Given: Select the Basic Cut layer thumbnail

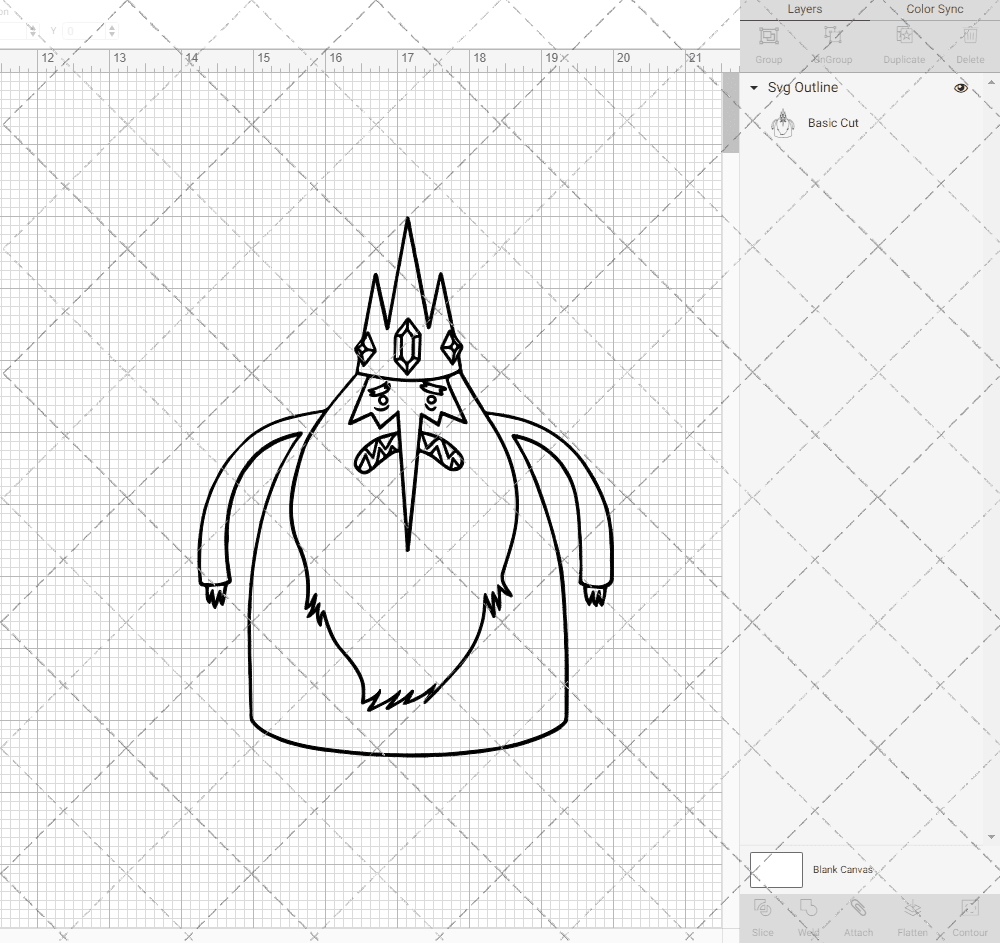Looking at the screenshot, I should 783,124.
